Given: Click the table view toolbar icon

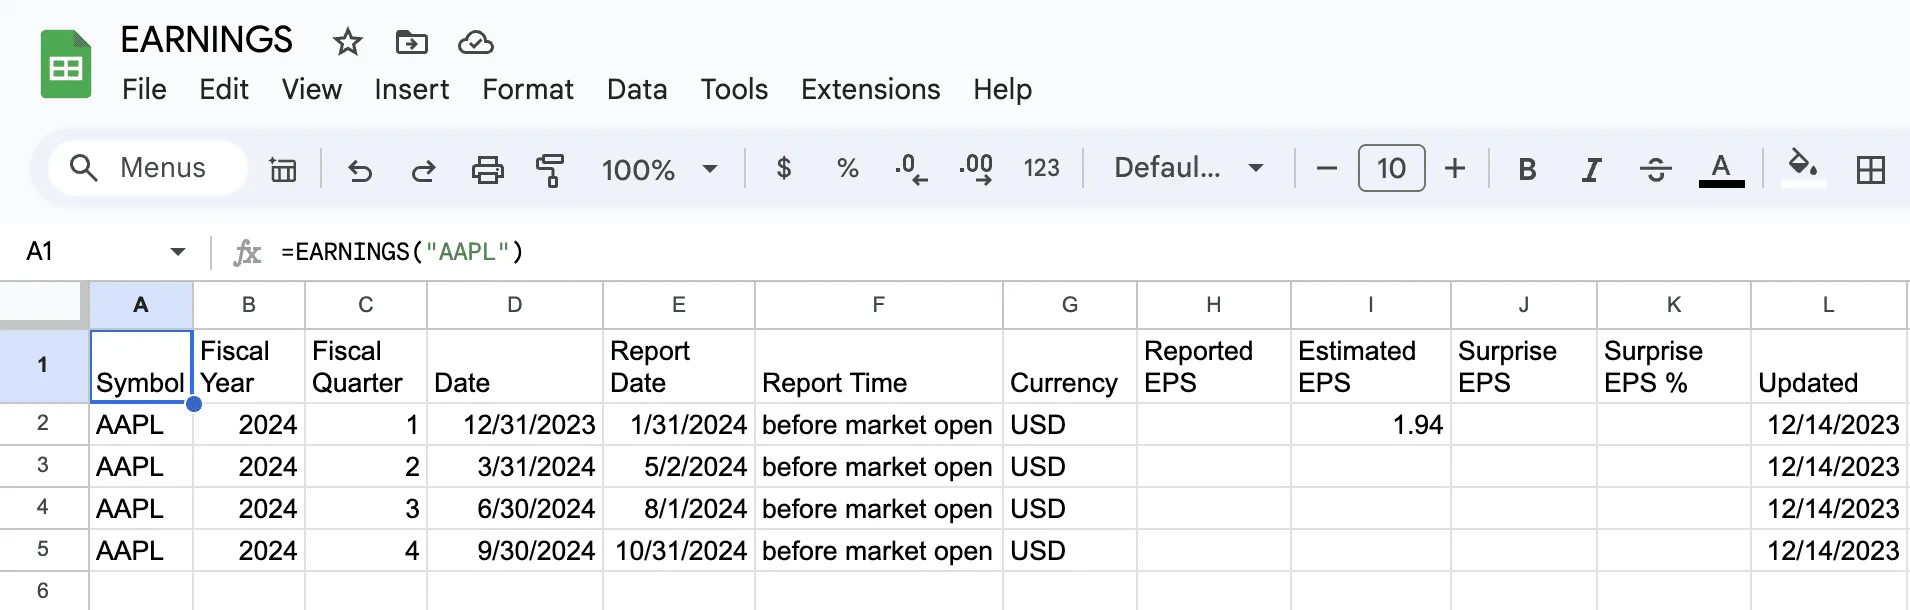Looking at the screenshot, I should pos(283,169).
